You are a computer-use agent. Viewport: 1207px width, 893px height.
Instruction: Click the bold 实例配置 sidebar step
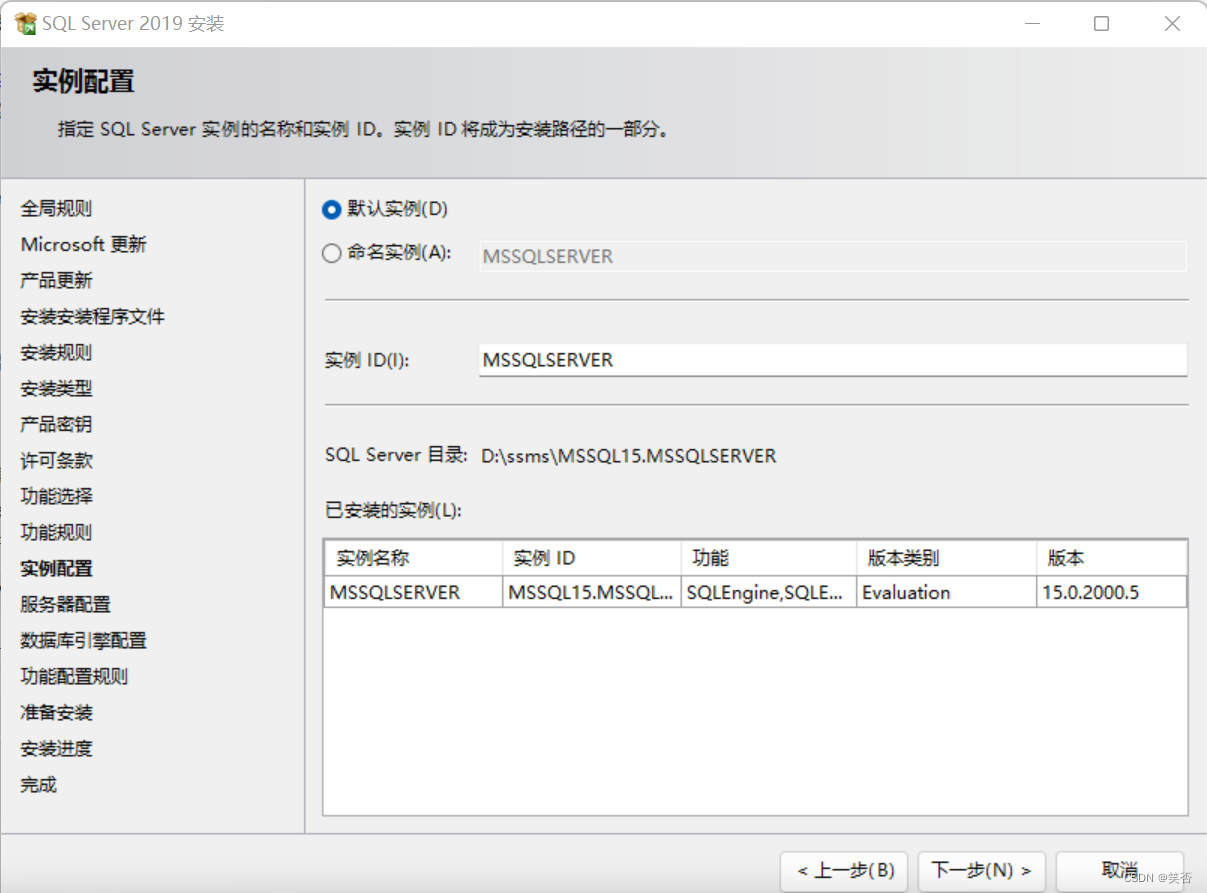tap(56, 568)
